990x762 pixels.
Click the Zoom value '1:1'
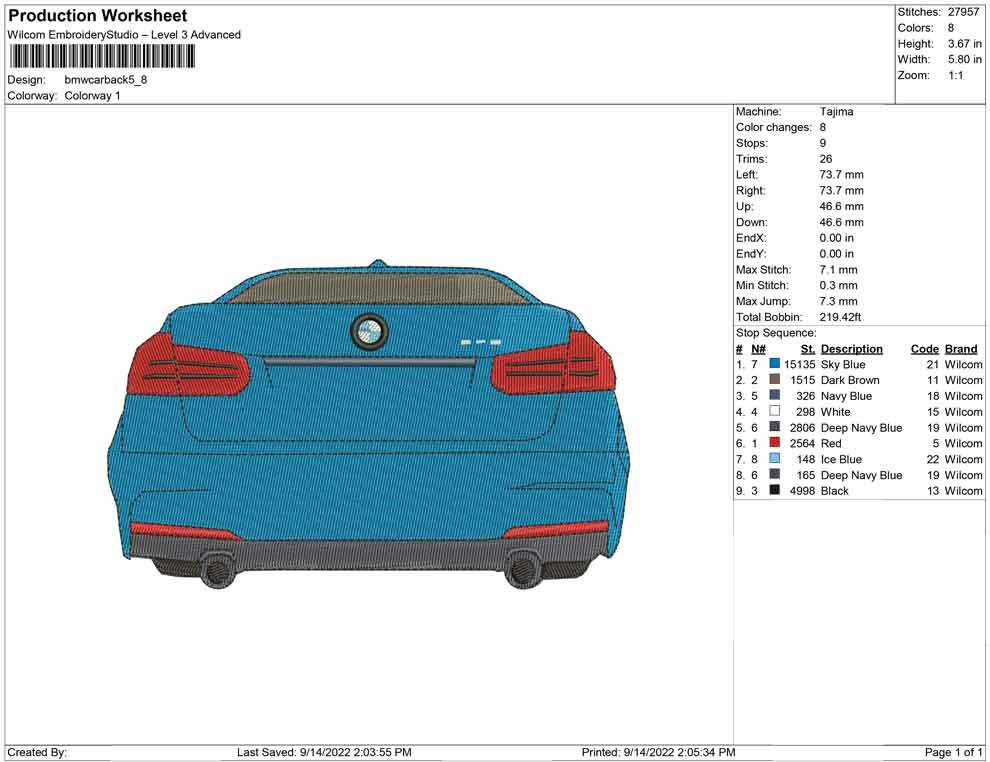point(956,75)
